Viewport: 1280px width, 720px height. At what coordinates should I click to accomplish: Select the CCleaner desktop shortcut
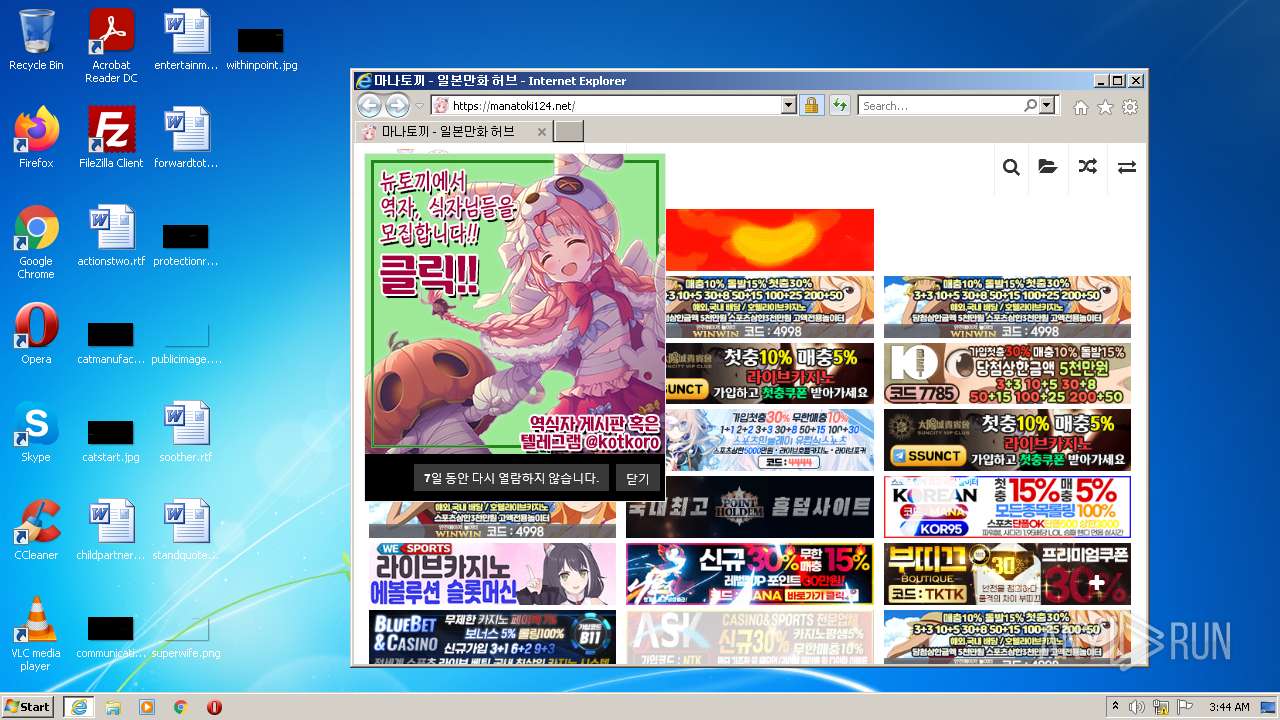click(x=36, y=530)
